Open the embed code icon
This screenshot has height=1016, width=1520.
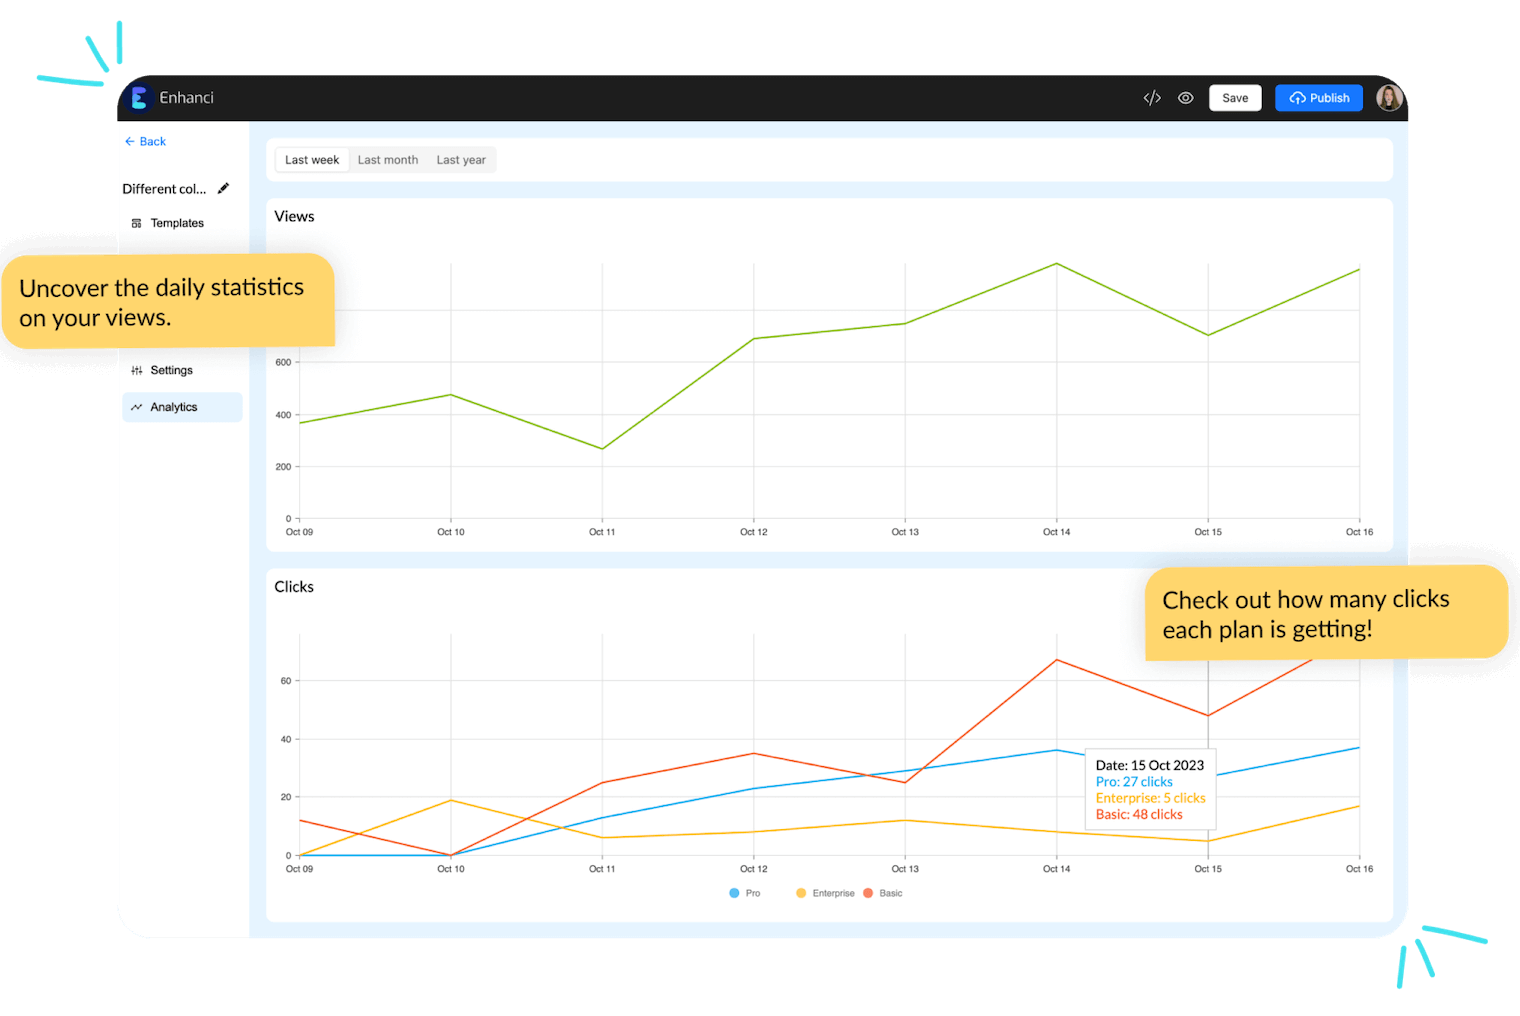pyautogui.click(x=1152, y=98)
